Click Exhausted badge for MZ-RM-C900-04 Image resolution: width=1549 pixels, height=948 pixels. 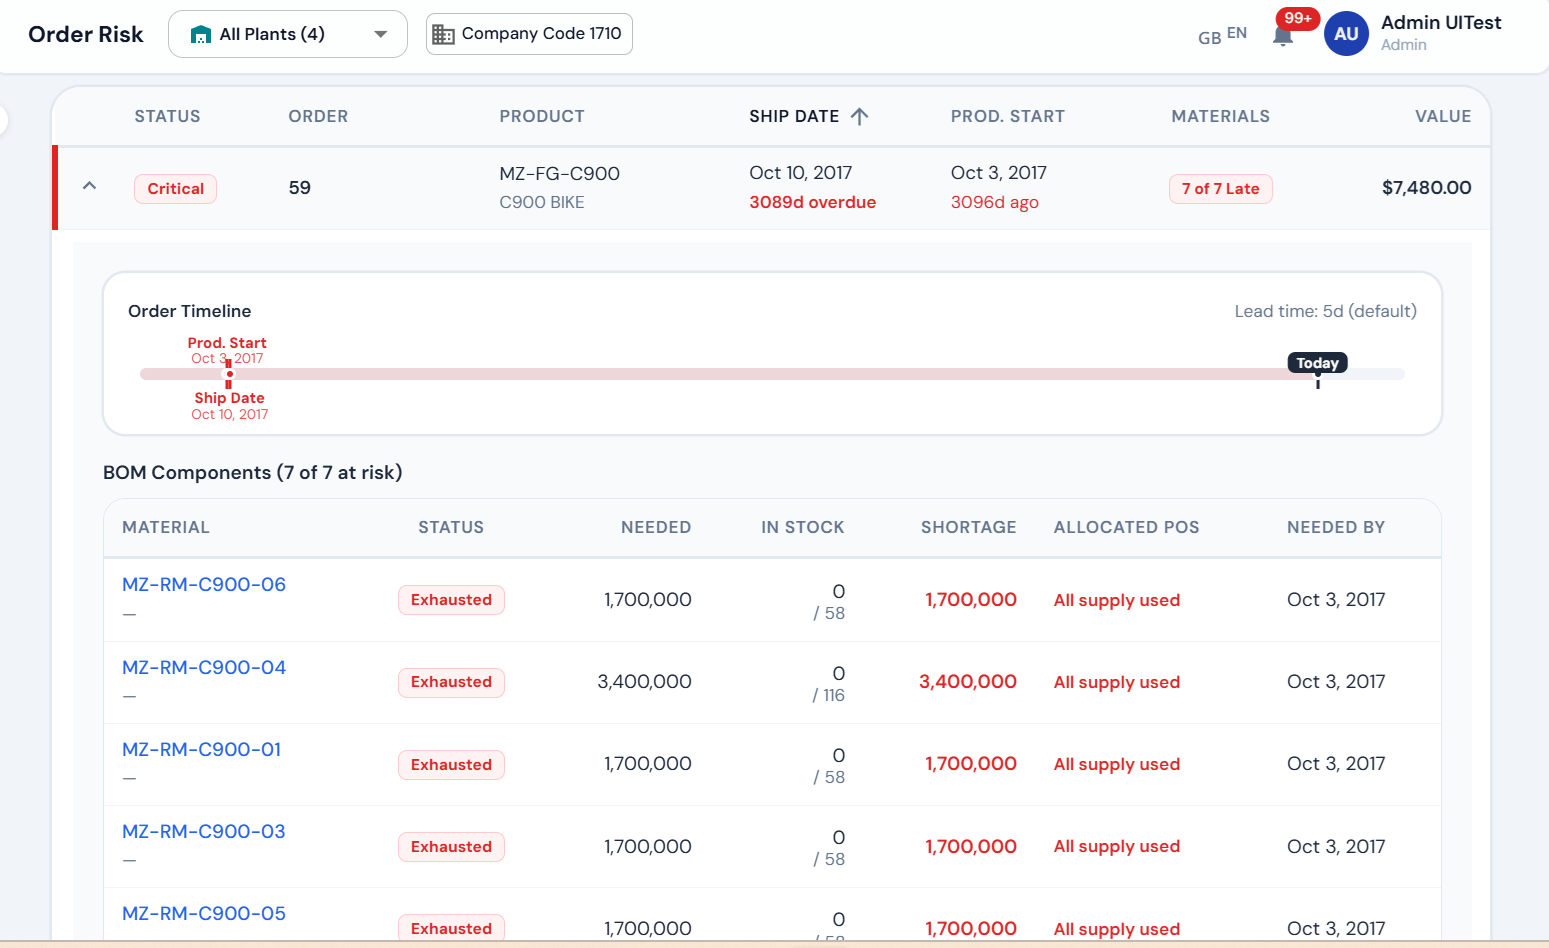point(451,682)
